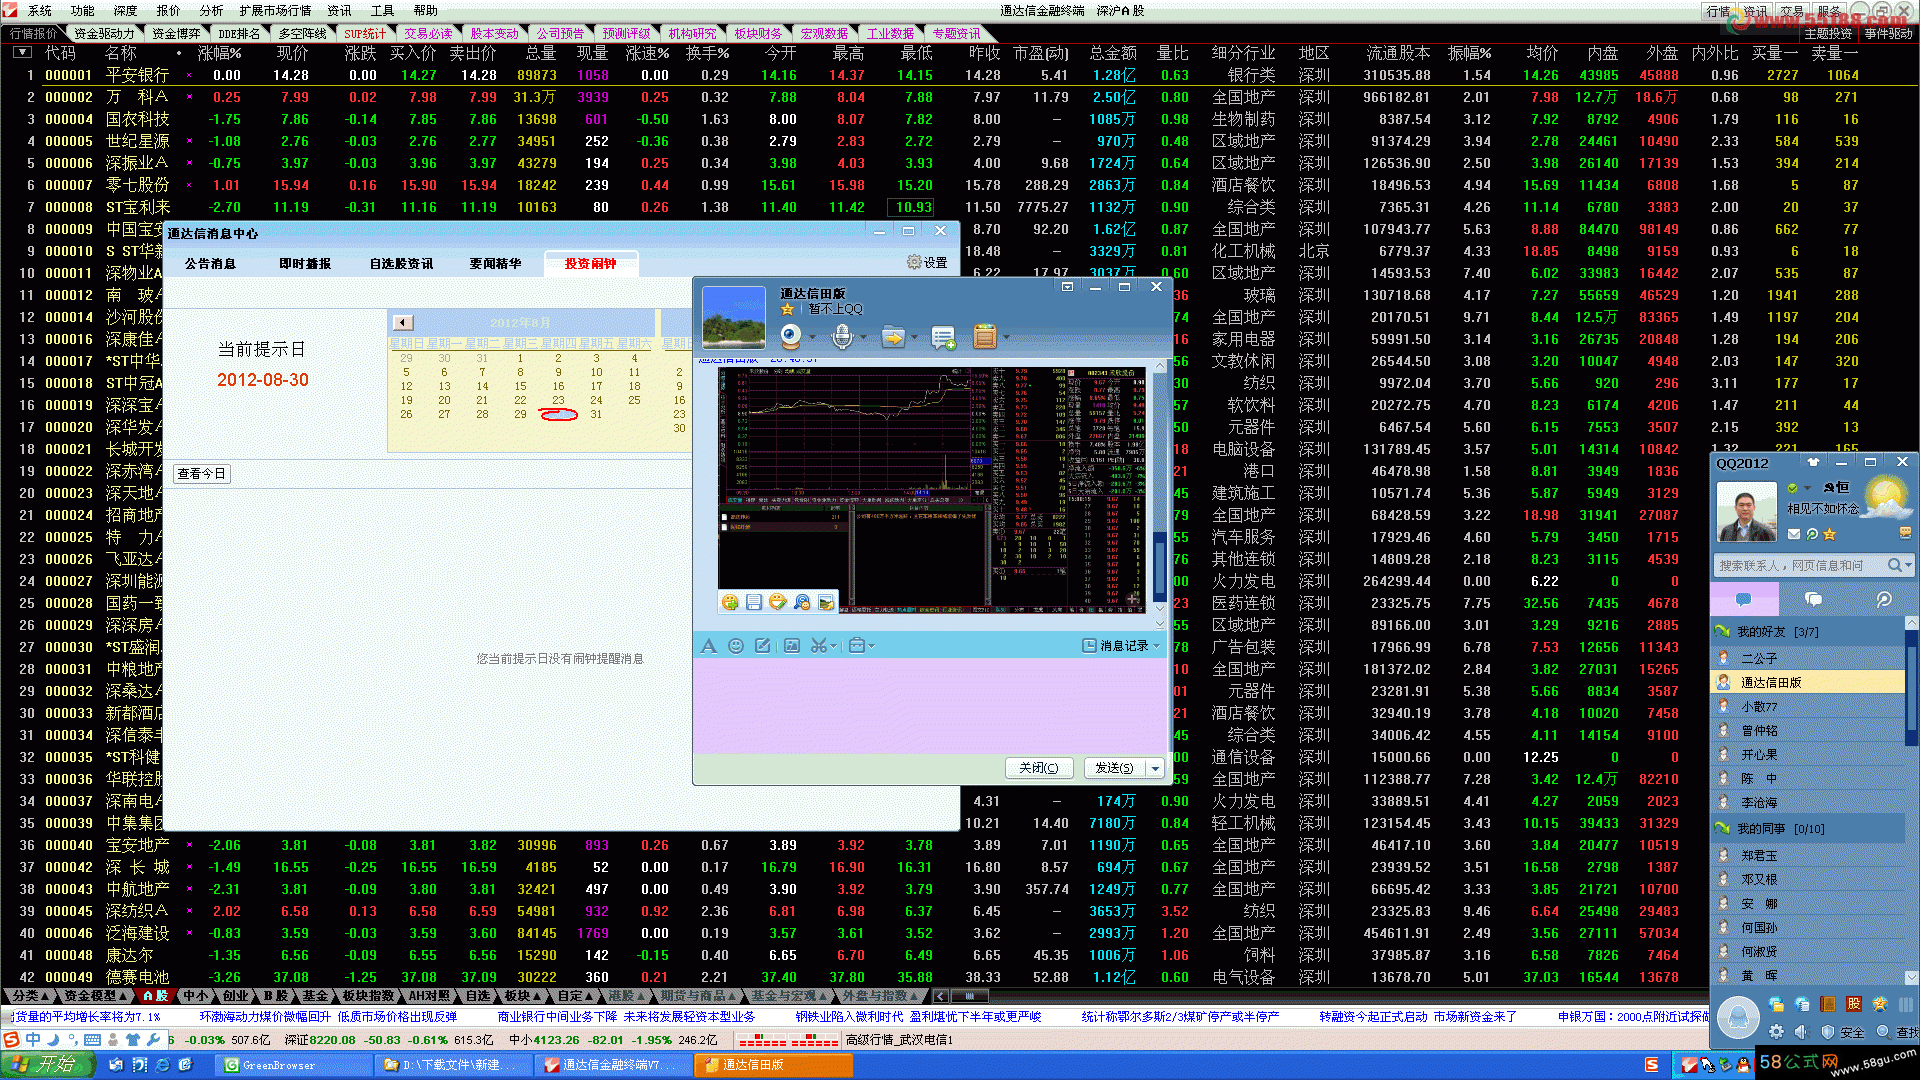
Task: Collapse 我的同事 colleagues group
Action: 1722,829
